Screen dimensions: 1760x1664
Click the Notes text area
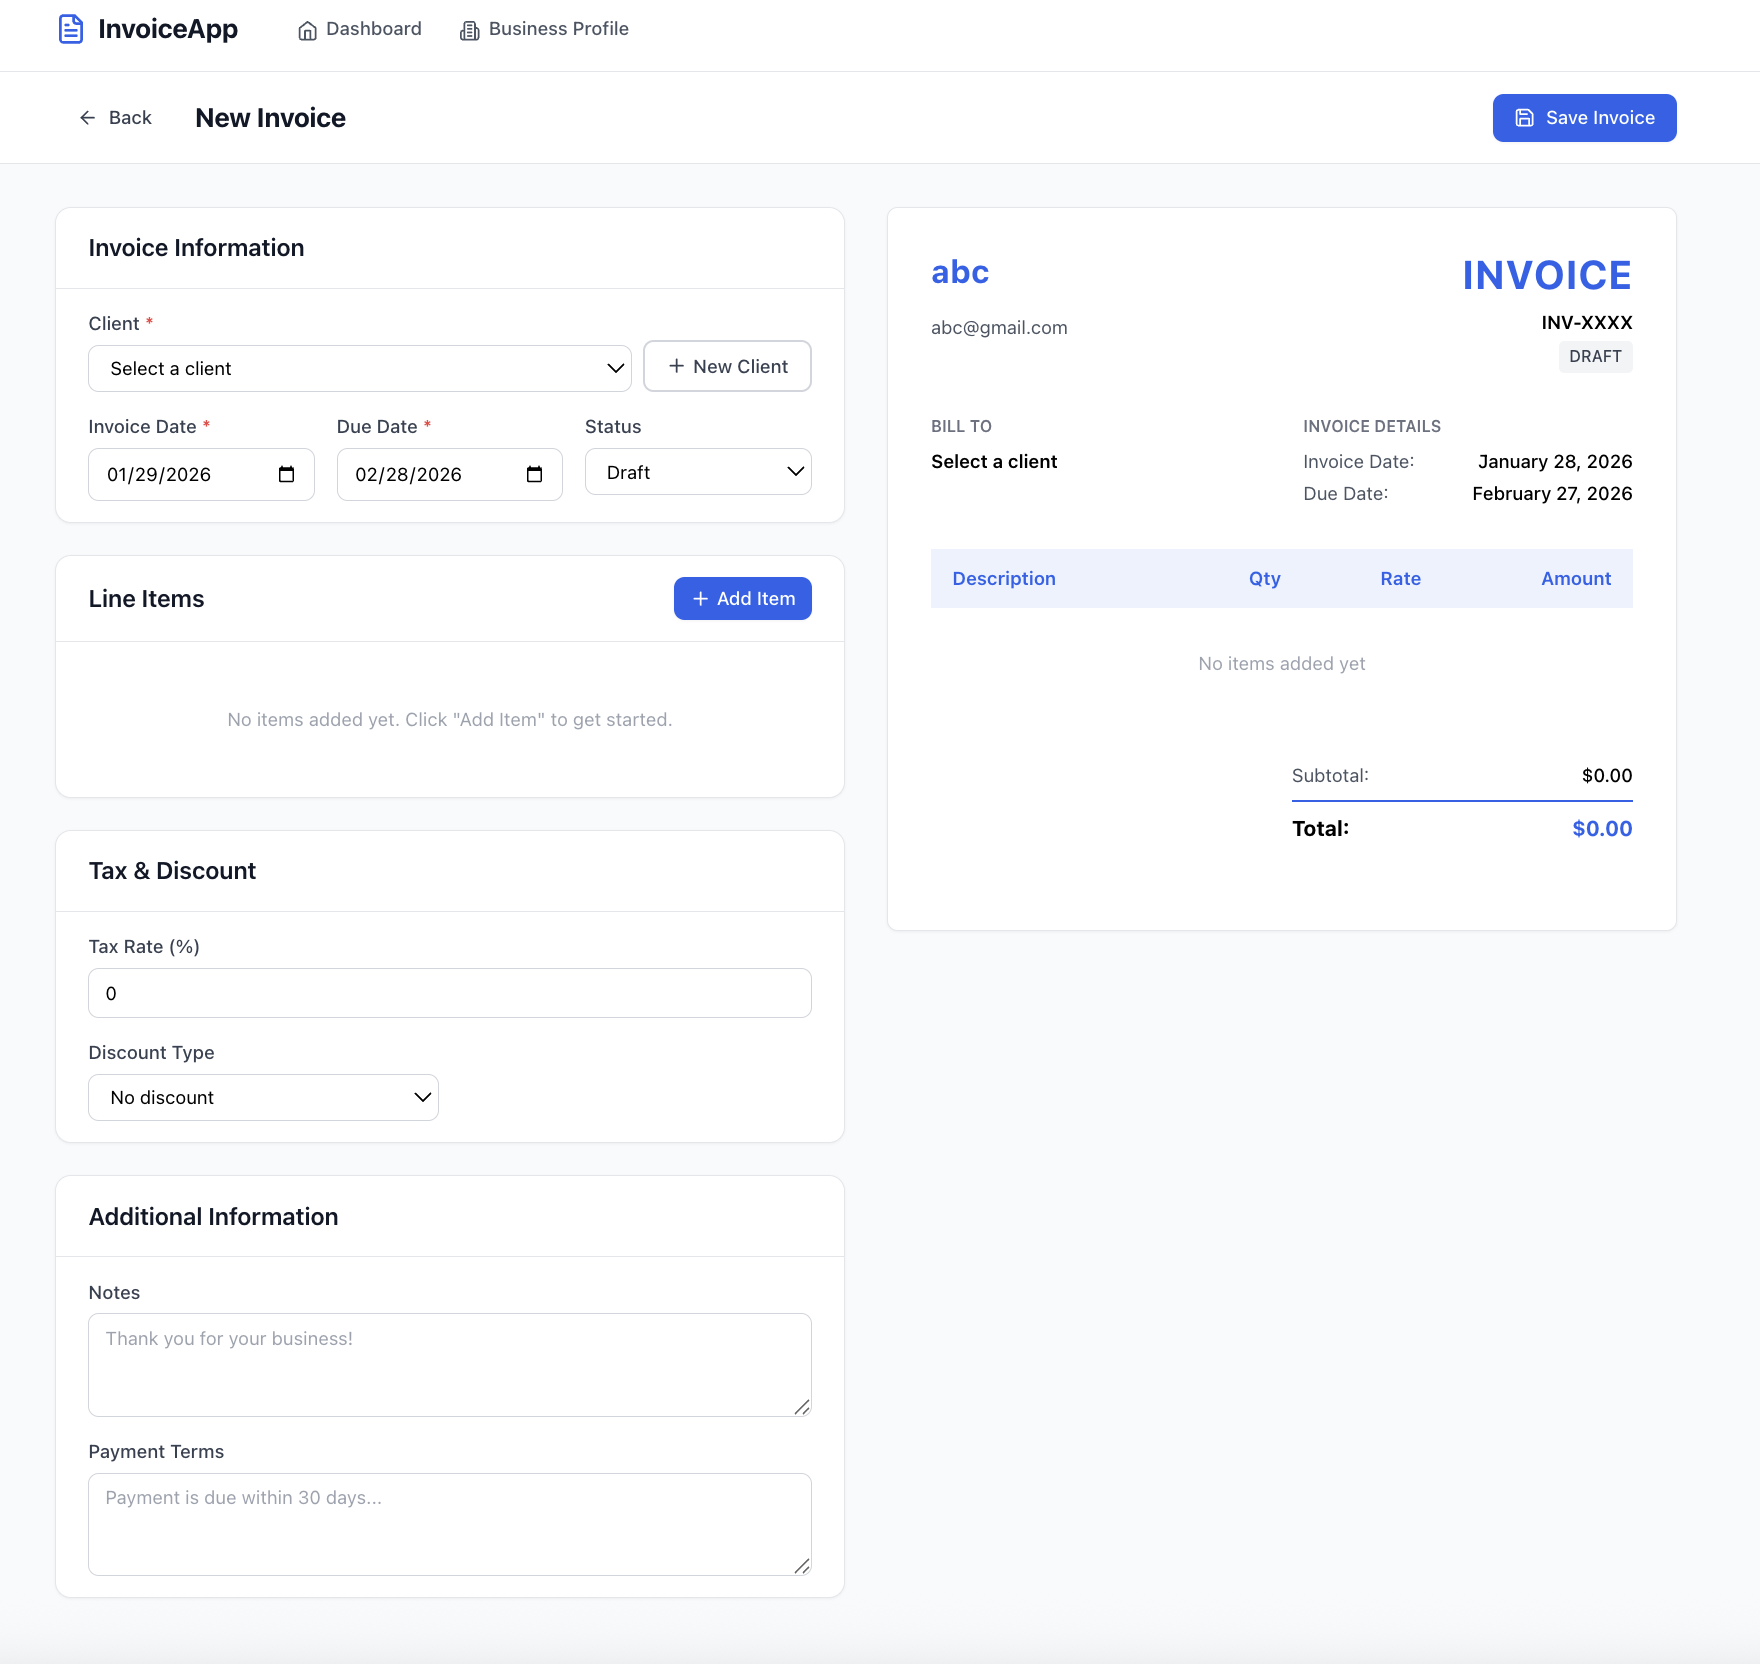449,1365
